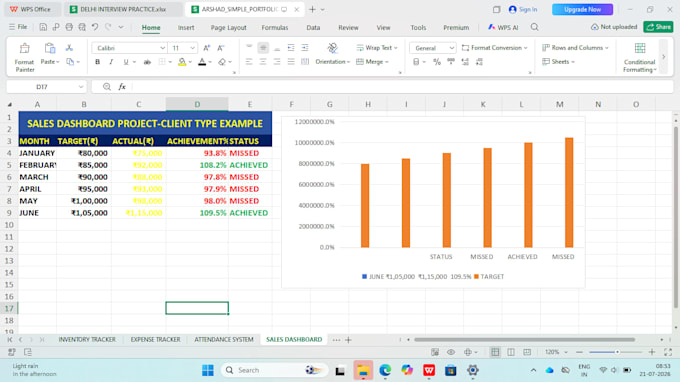Middle-align the cell vertically

pos(263,48)
